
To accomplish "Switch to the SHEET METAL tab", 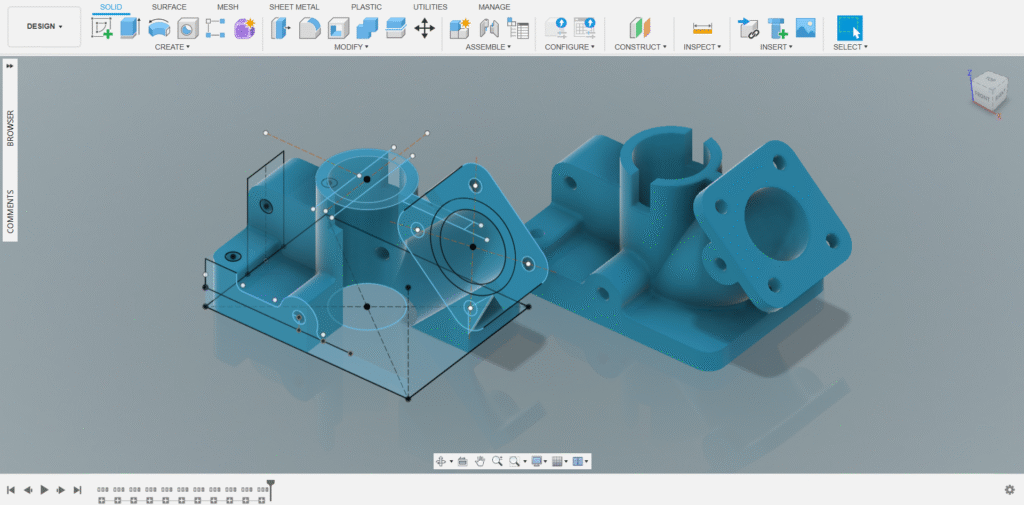I will (295, 7).
